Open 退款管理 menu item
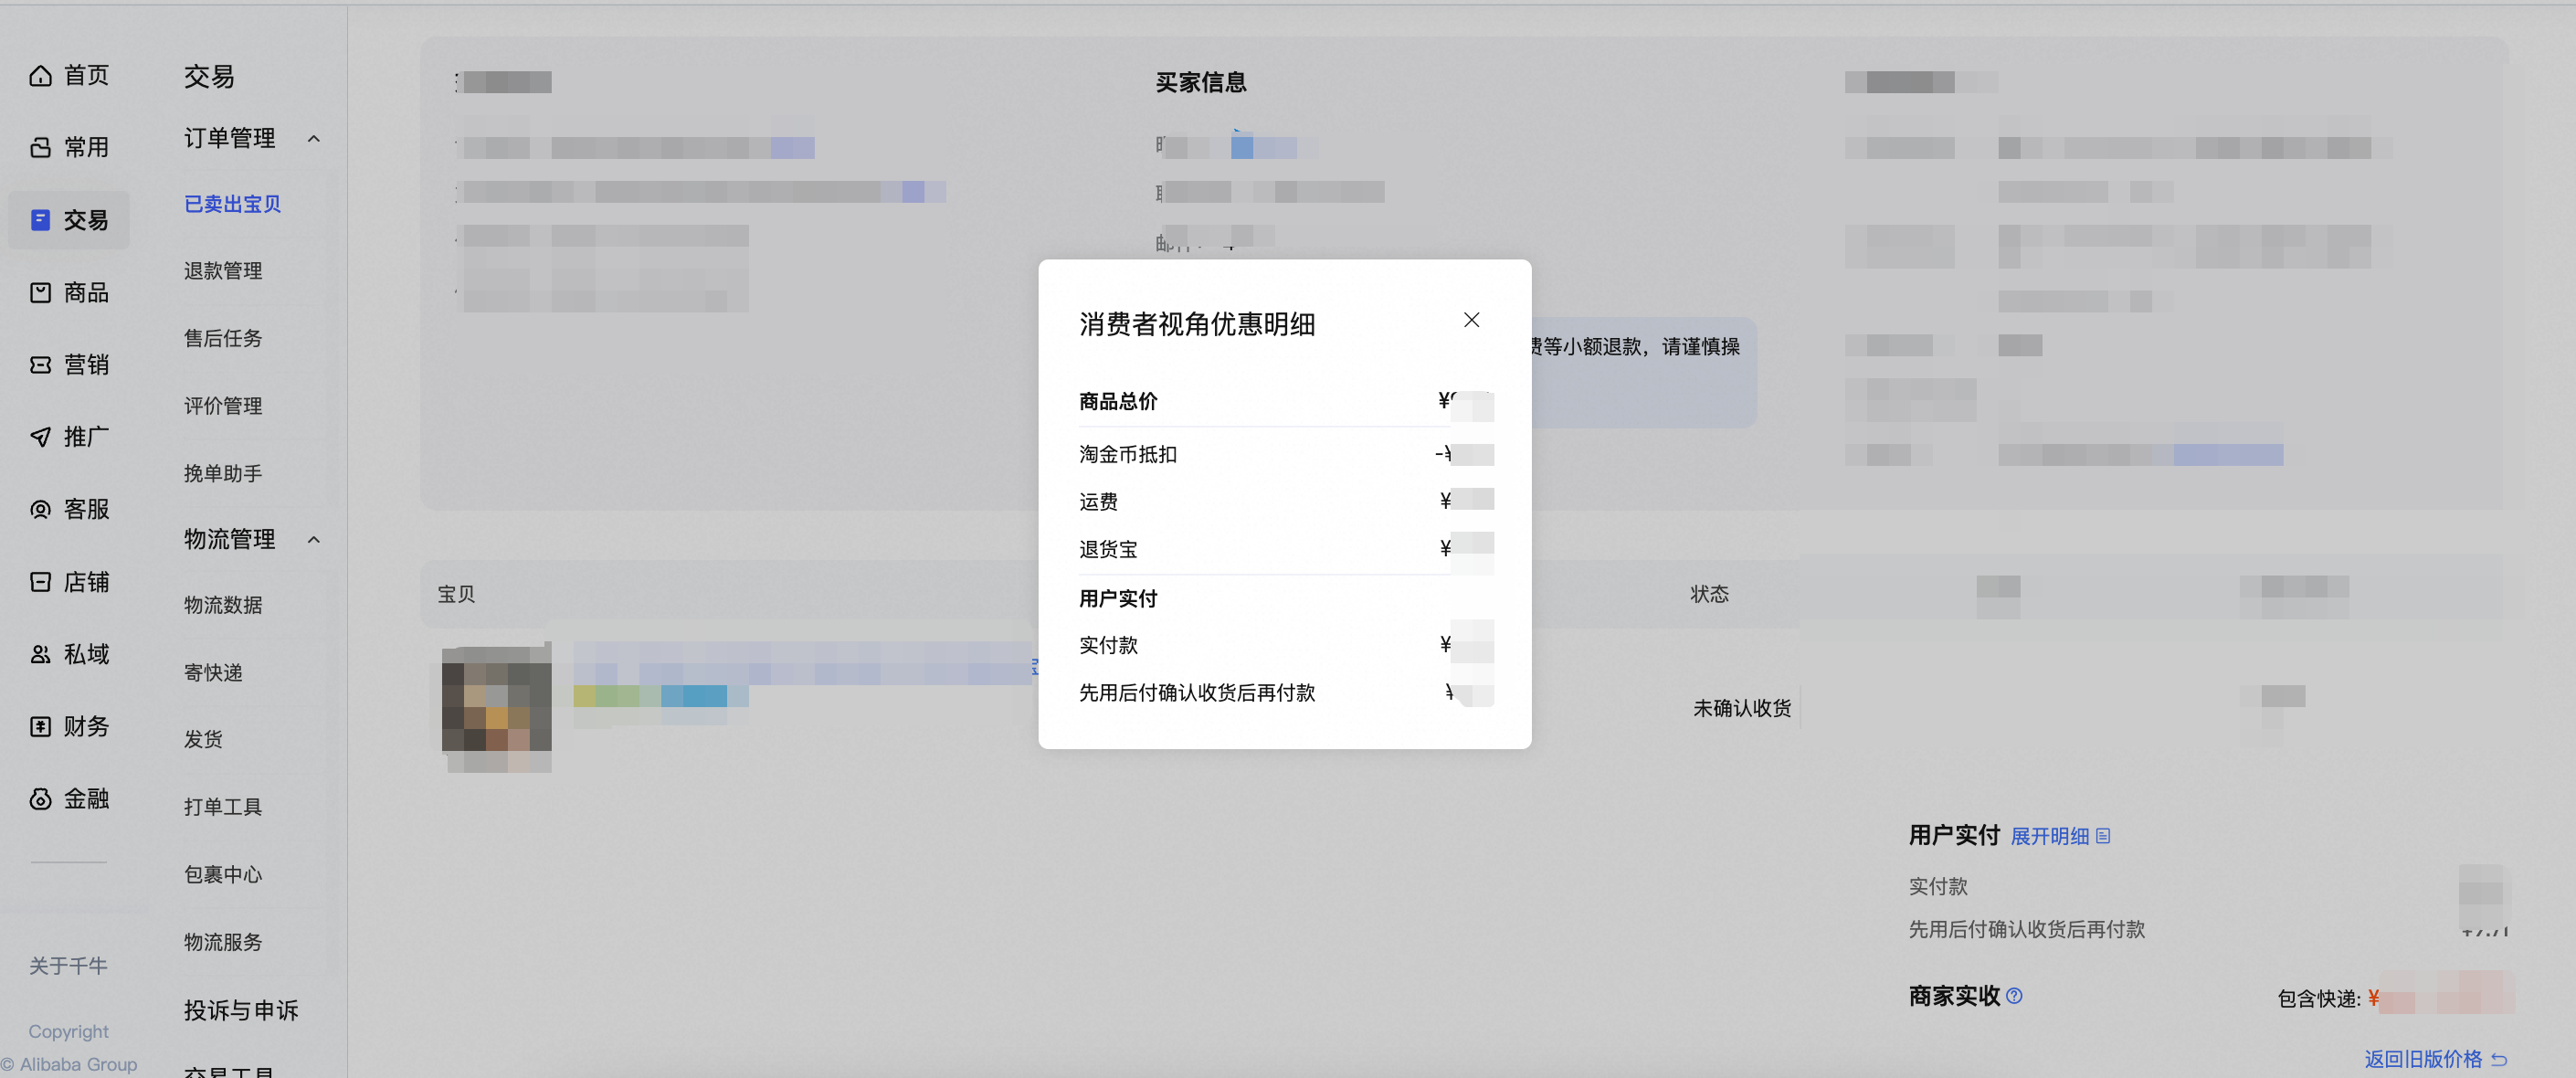 [x=223, y=271]
